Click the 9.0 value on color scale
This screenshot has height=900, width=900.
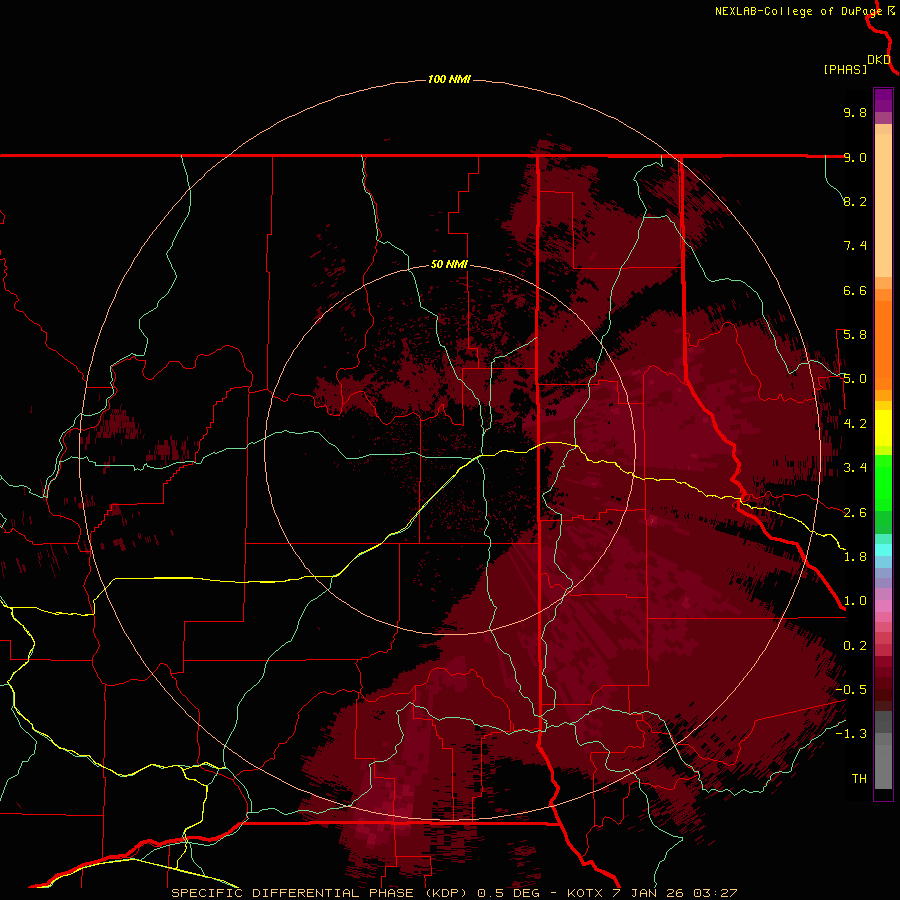click(x=855, y=157)
